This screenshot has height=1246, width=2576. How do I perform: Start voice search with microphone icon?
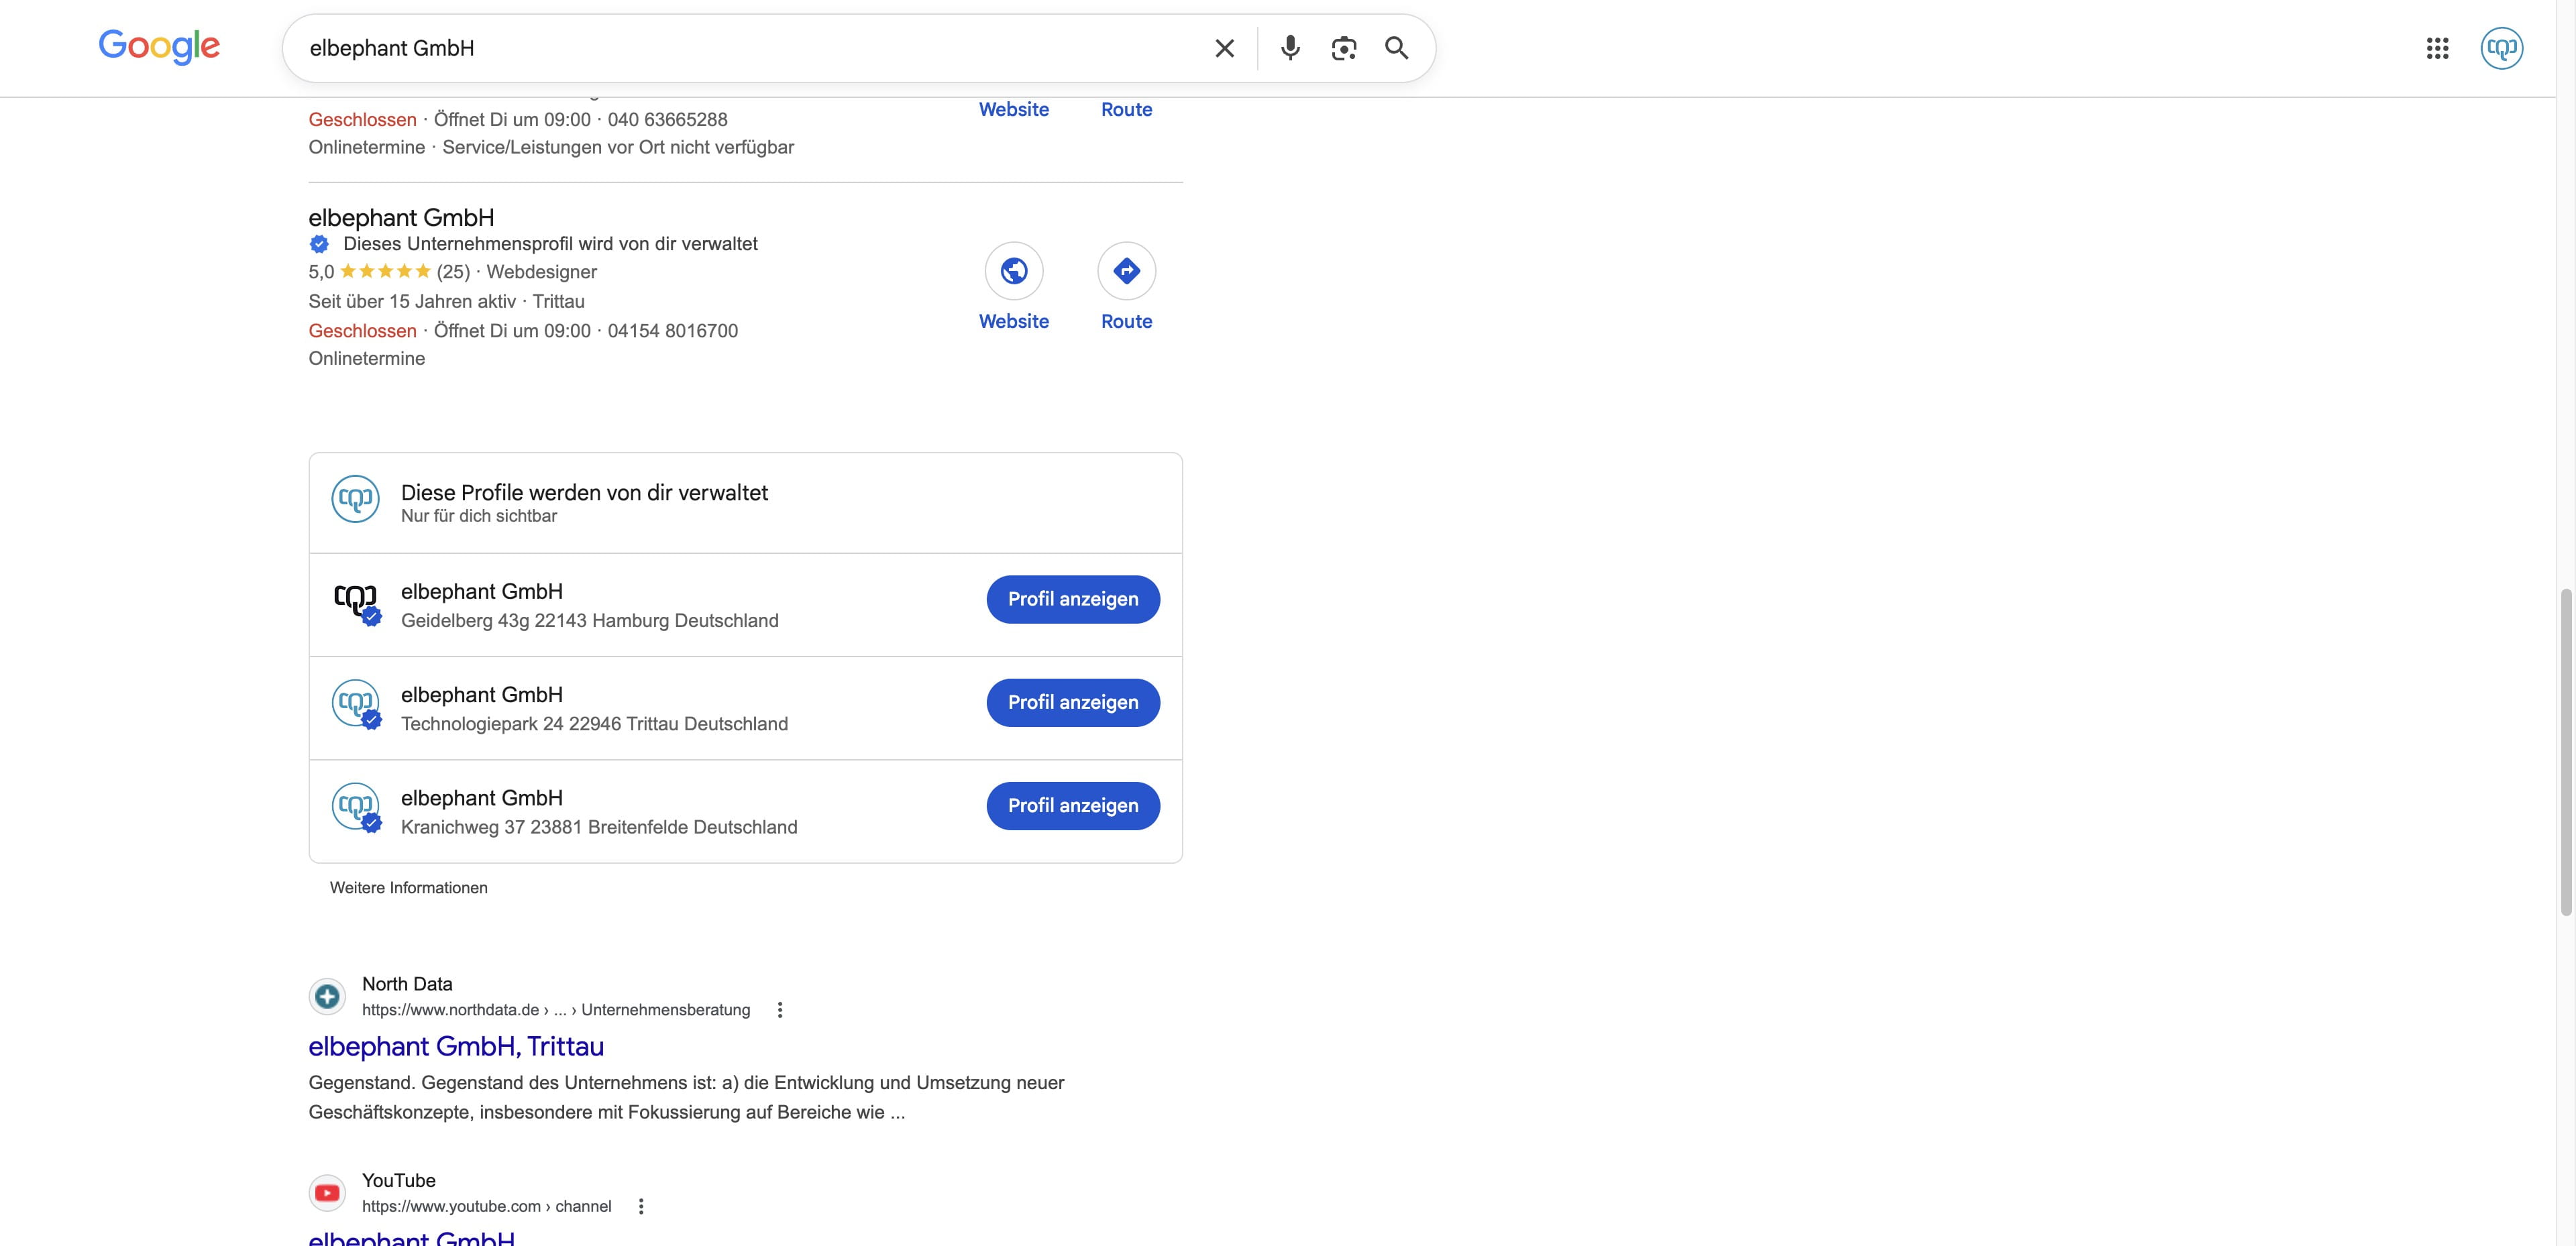click(1290, 48)
